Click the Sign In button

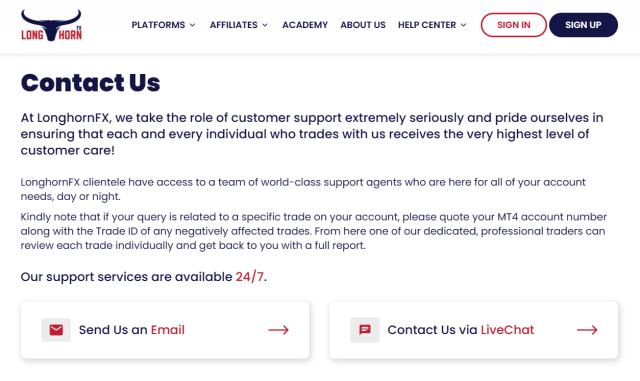click(513, 25)
